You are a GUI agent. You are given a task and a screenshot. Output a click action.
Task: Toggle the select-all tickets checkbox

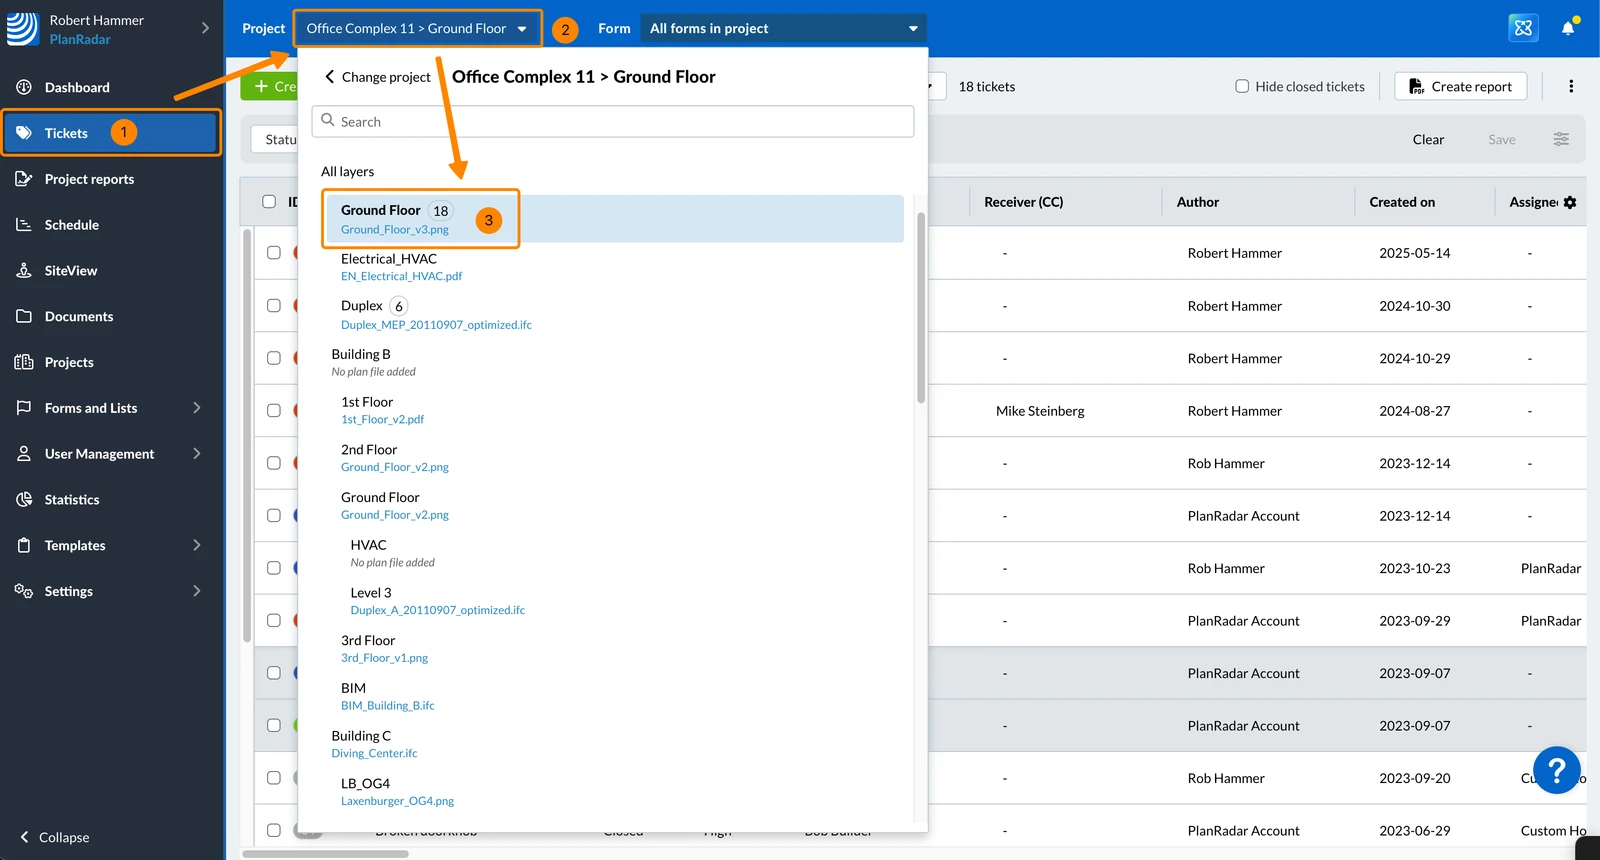tap(269, 201)
